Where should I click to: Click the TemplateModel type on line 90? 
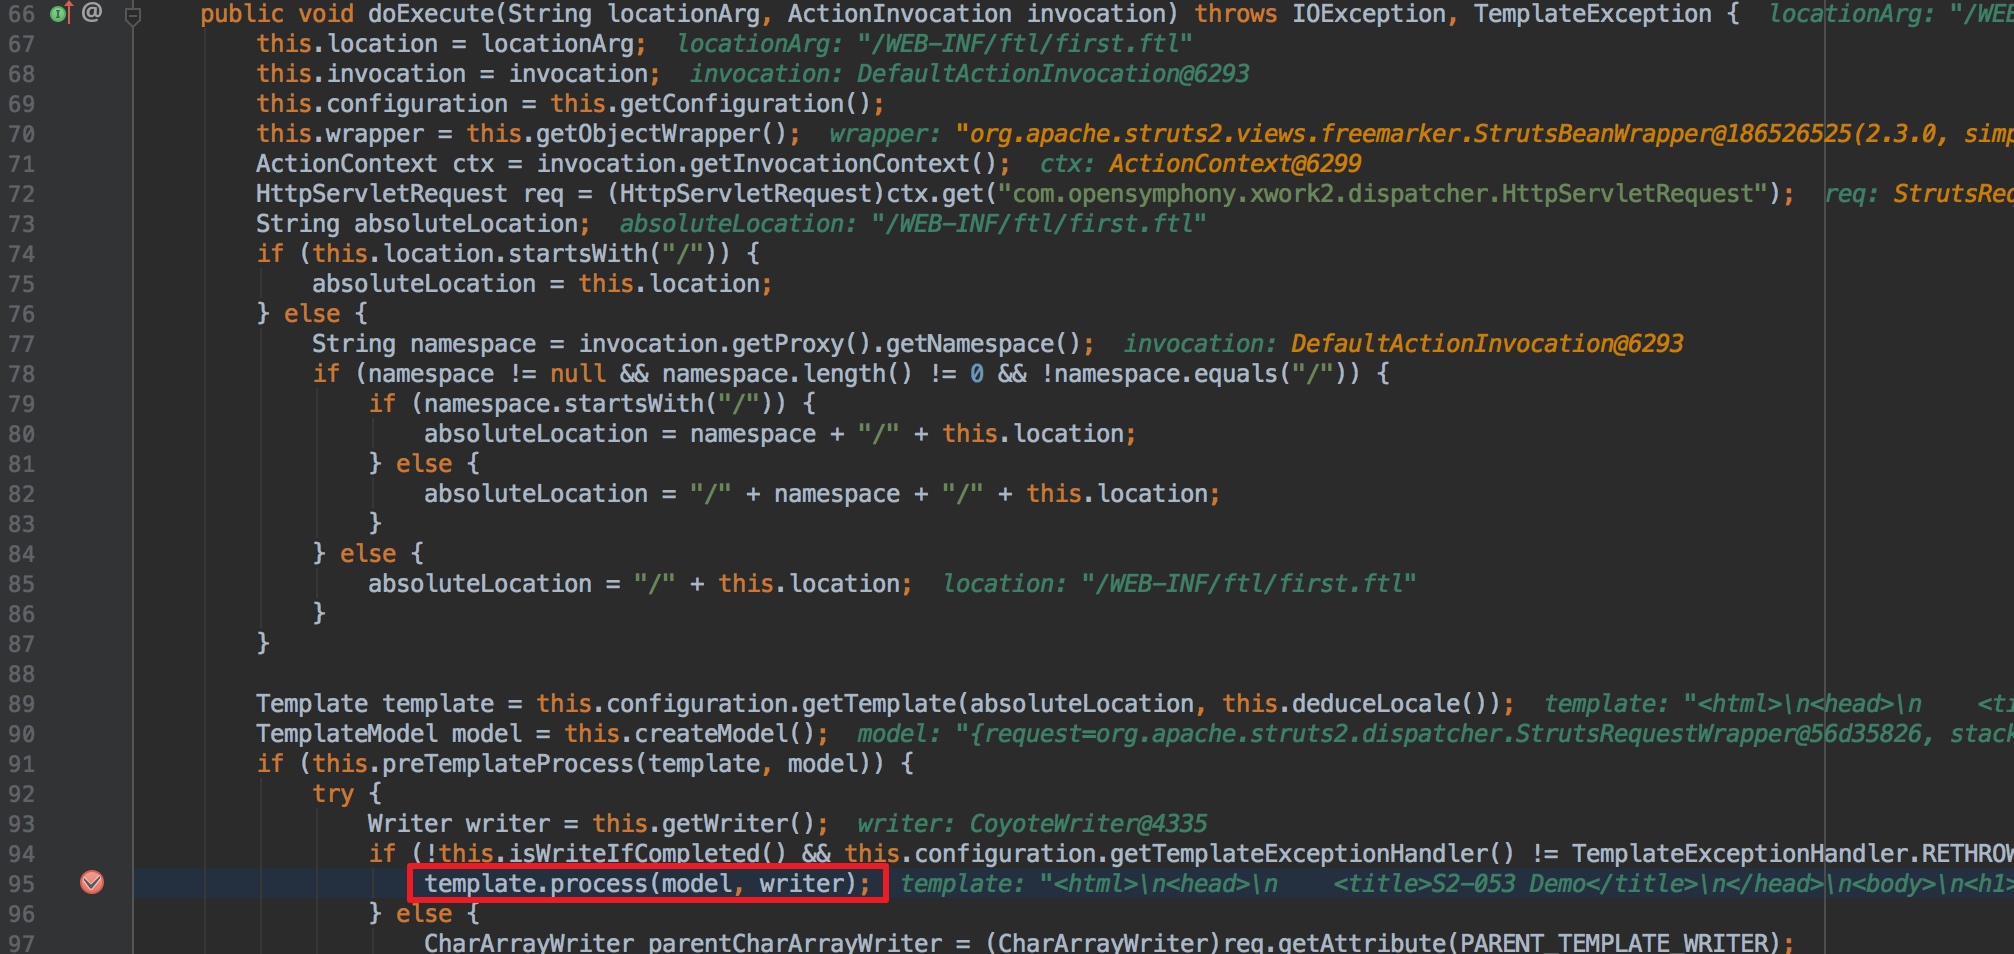[x=346, y=734]
